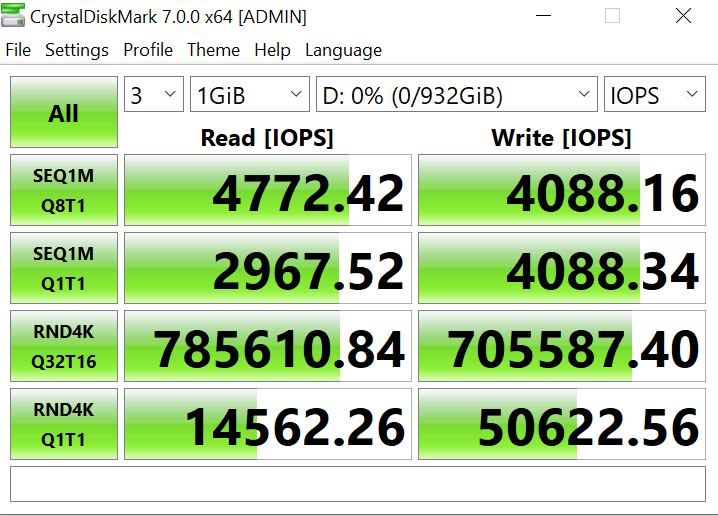Click the write result 705587.40

(562, 346)
